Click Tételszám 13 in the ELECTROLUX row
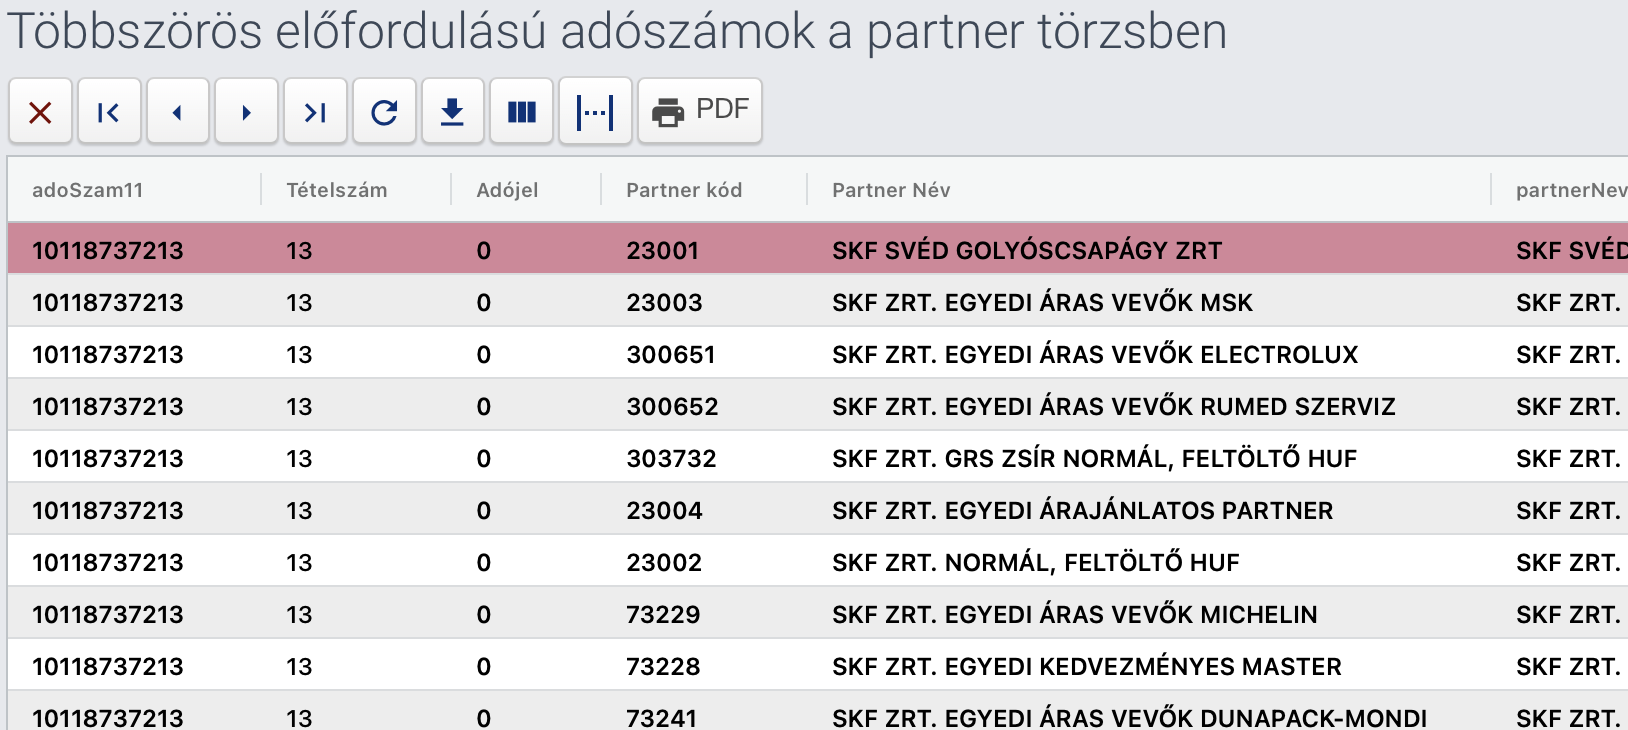 [x=299, y=354]
